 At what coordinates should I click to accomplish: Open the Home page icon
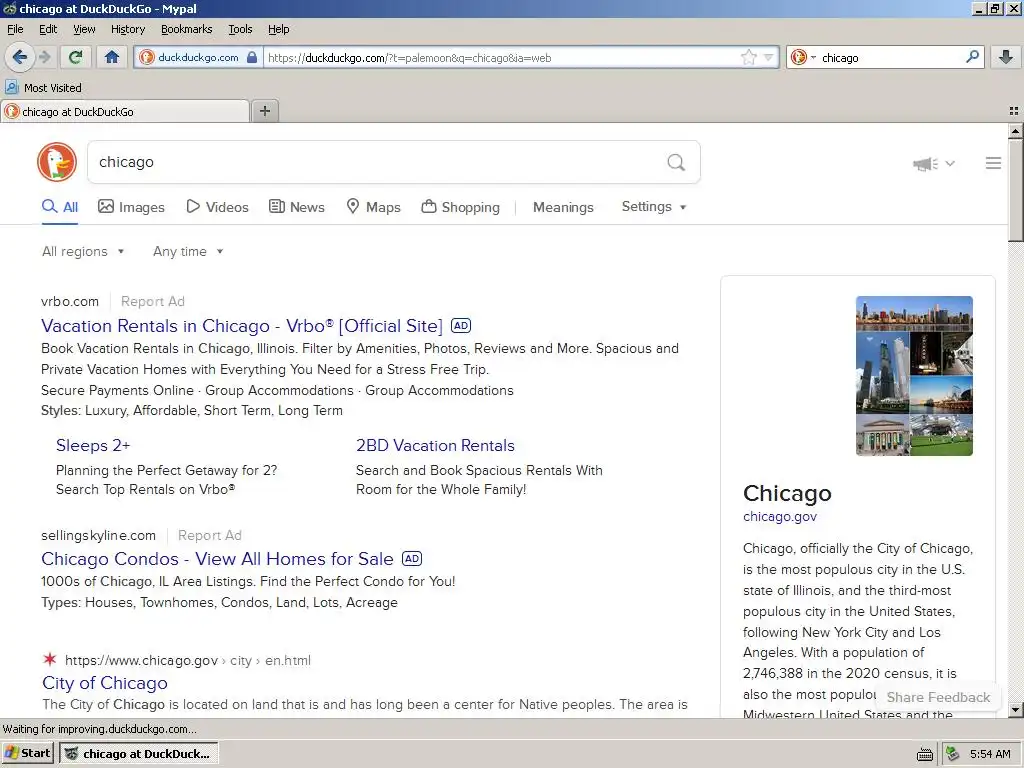point(112,57)
